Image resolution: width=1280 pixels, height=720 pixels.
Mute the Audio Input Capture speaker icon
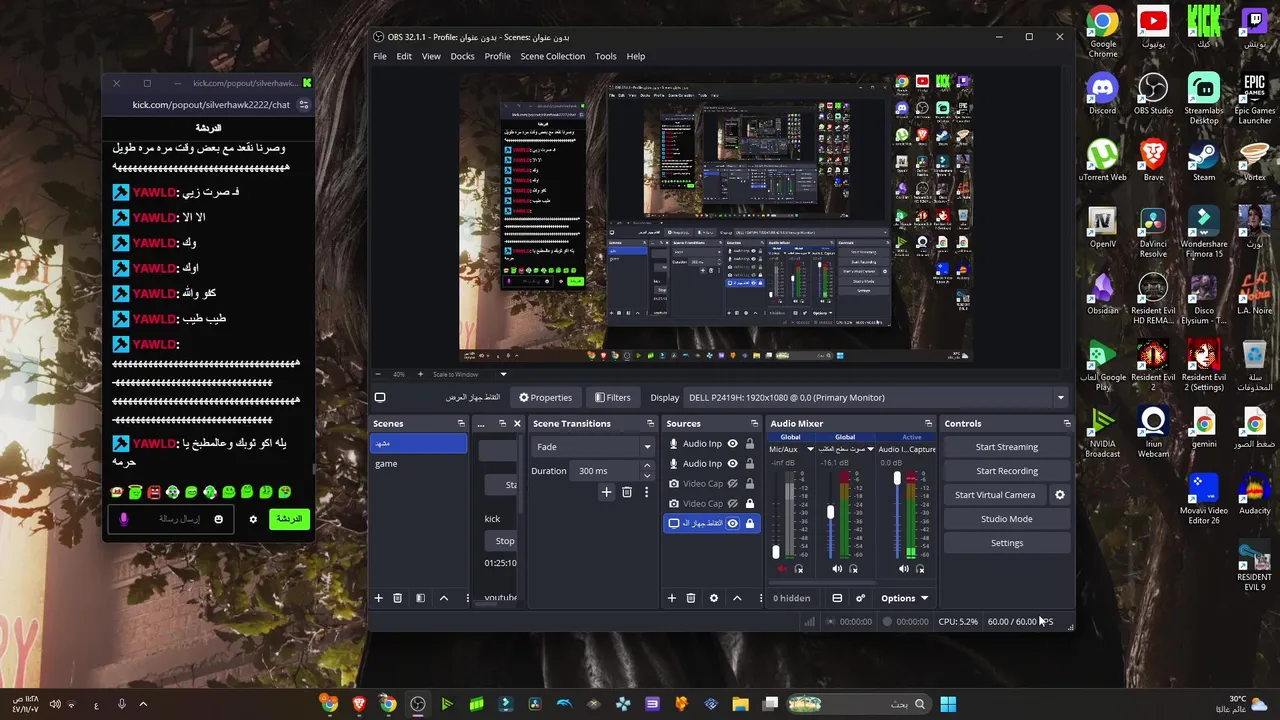click(904, 569)
